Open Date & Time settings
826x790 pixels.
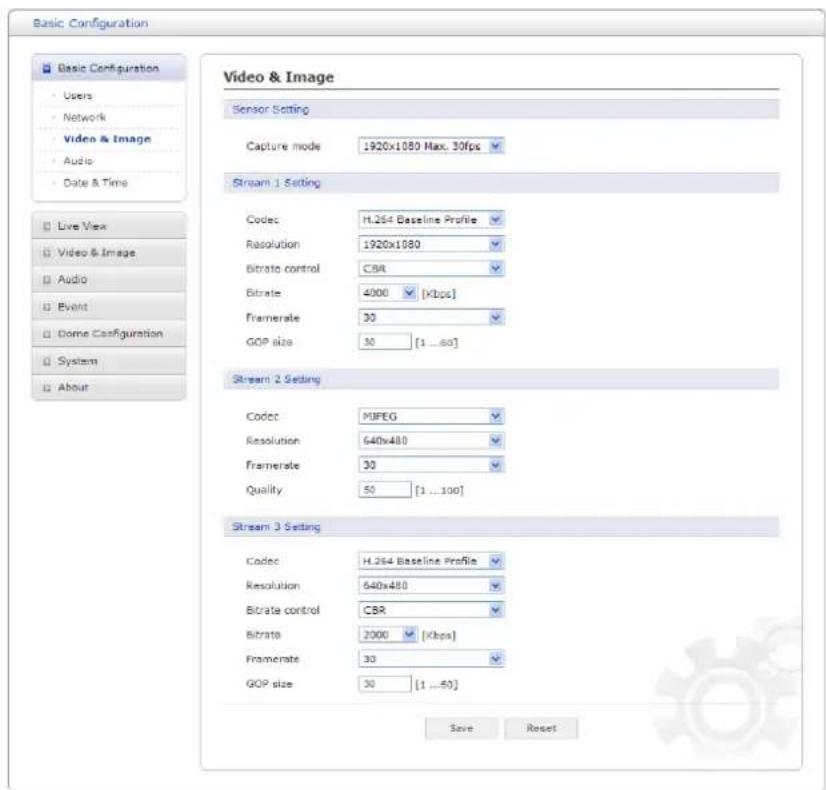coord(95,183)
